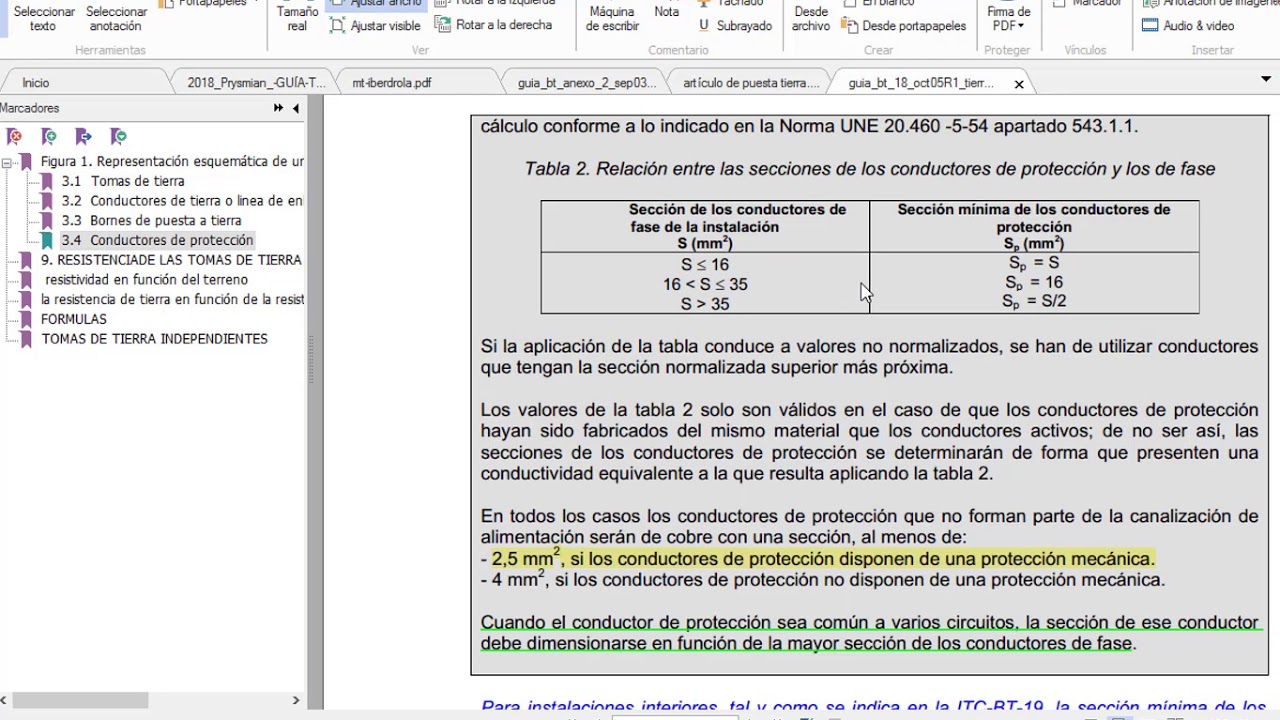Click table cell '16 < S ≤ 35'
Image resolution: width=1280 pixels, height=720 pixels.
(x=705, y=284)
